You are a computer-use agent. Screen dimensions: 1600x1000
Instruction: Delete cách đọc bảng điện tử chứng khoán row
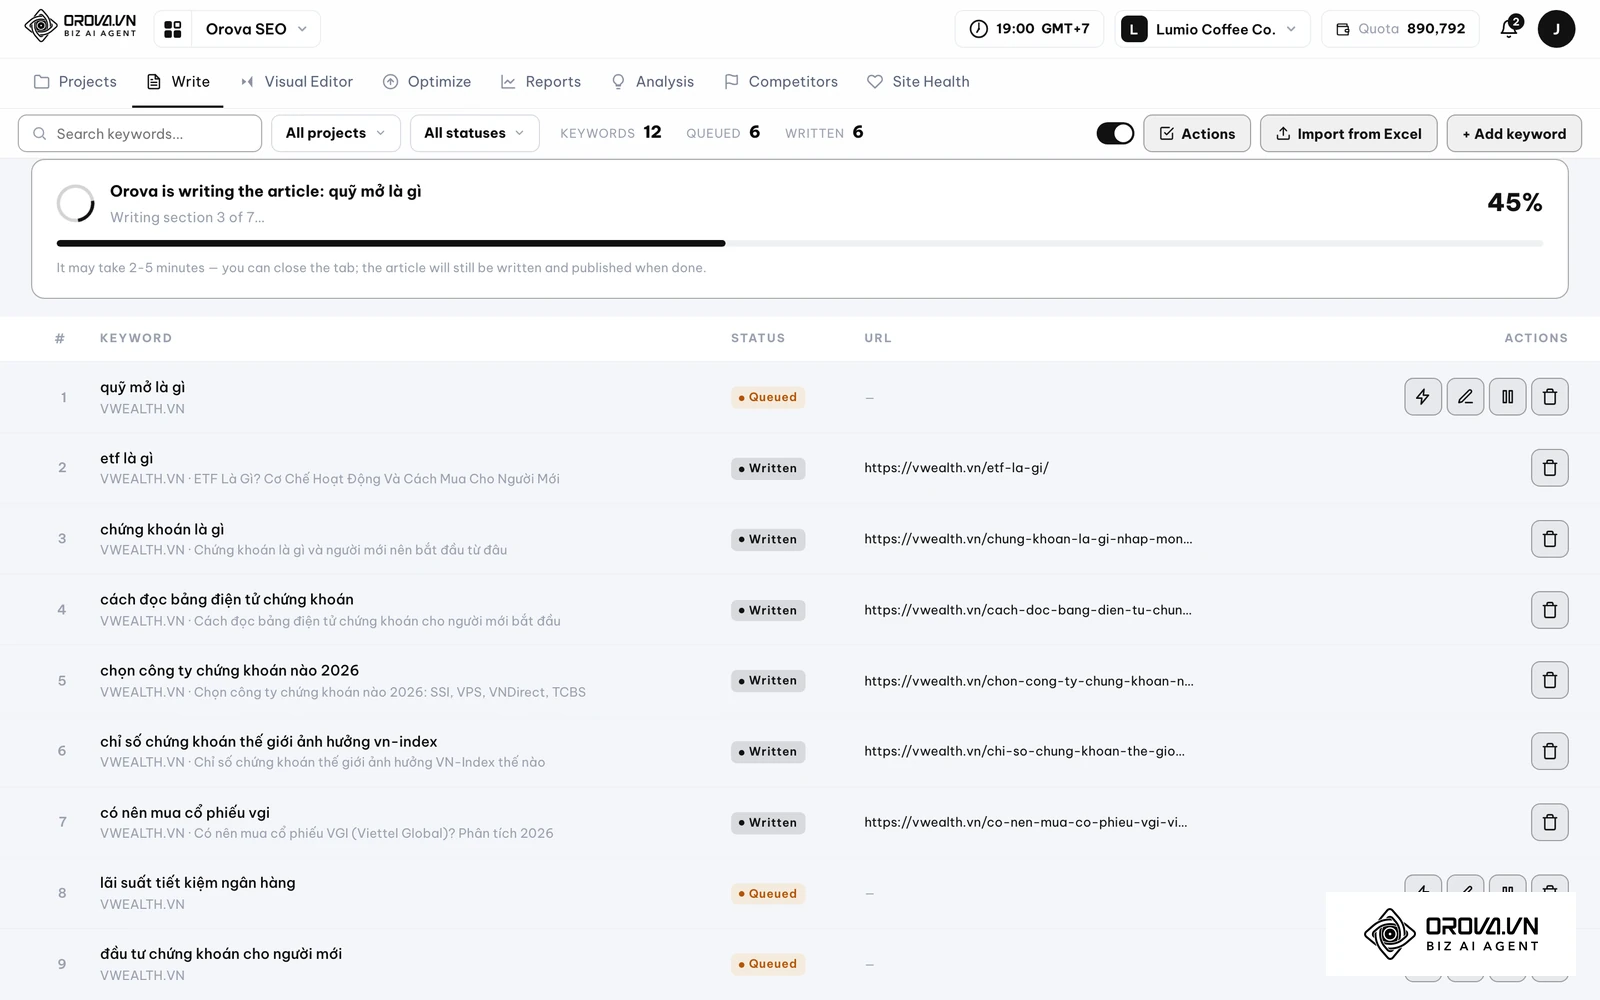1550,610
